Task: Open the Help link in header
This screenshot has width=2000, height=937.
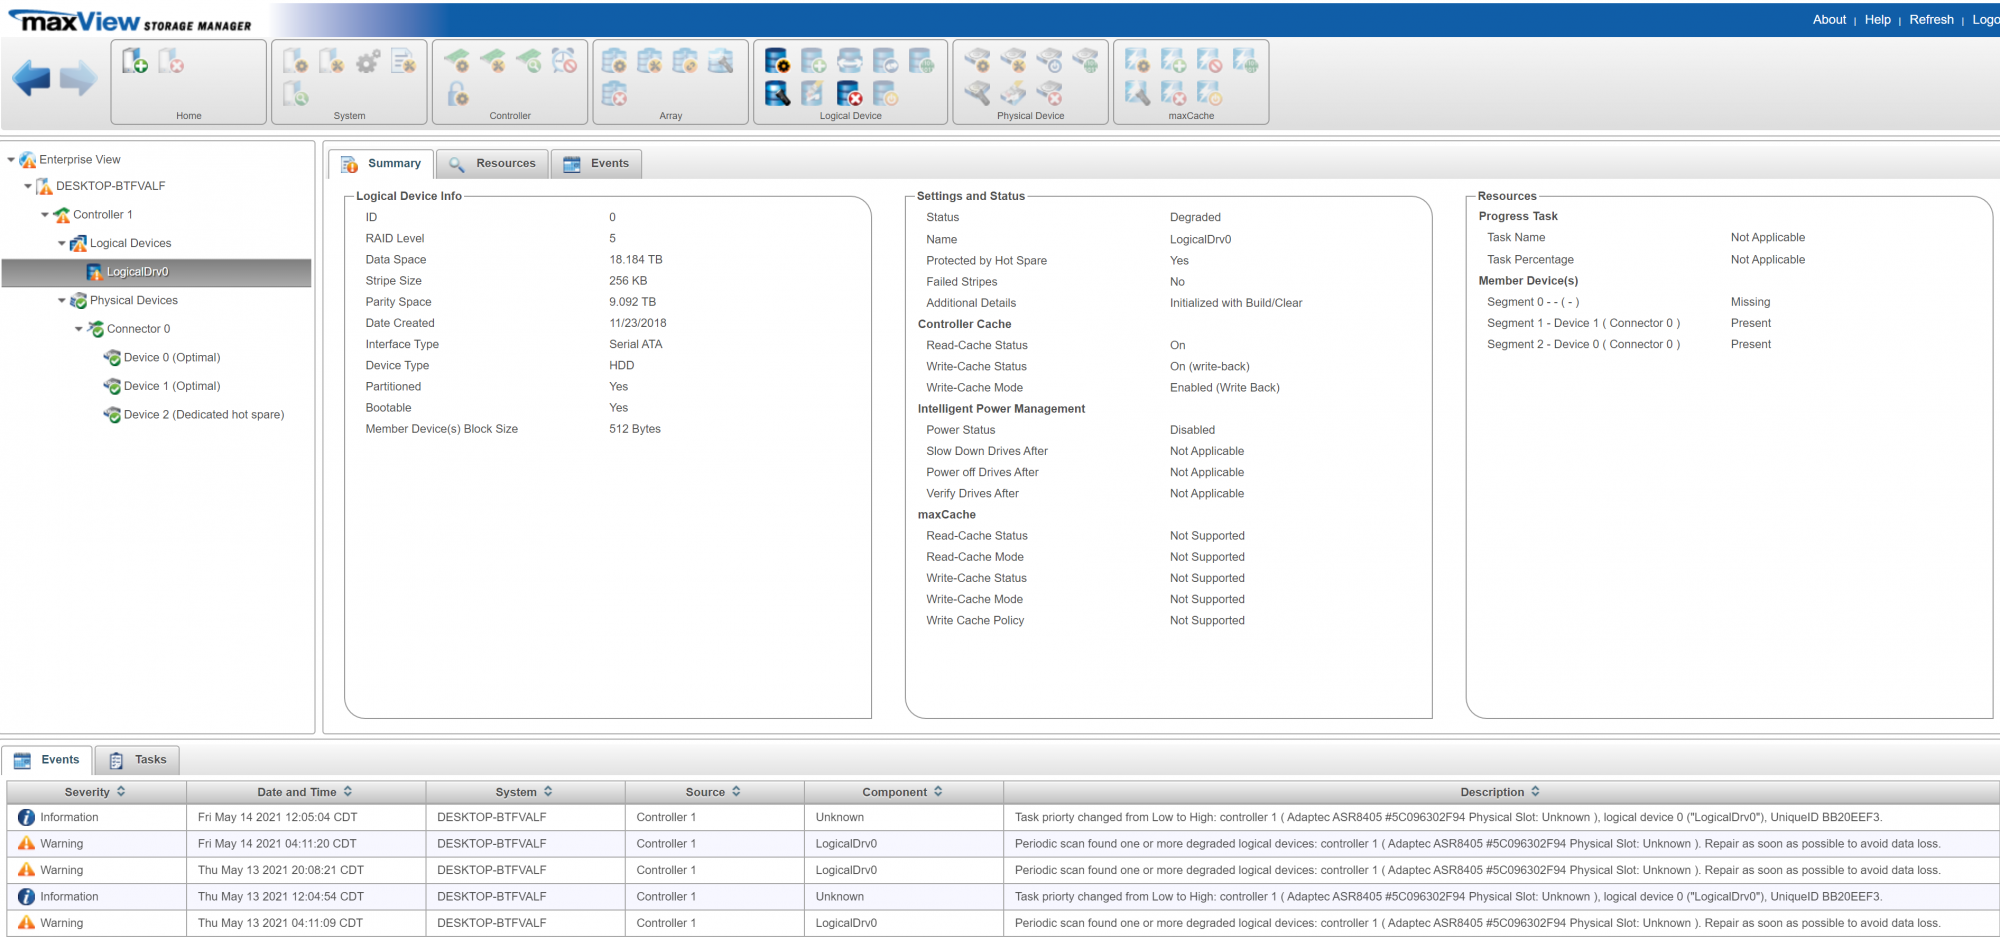Action: [x=1877, y=20]
